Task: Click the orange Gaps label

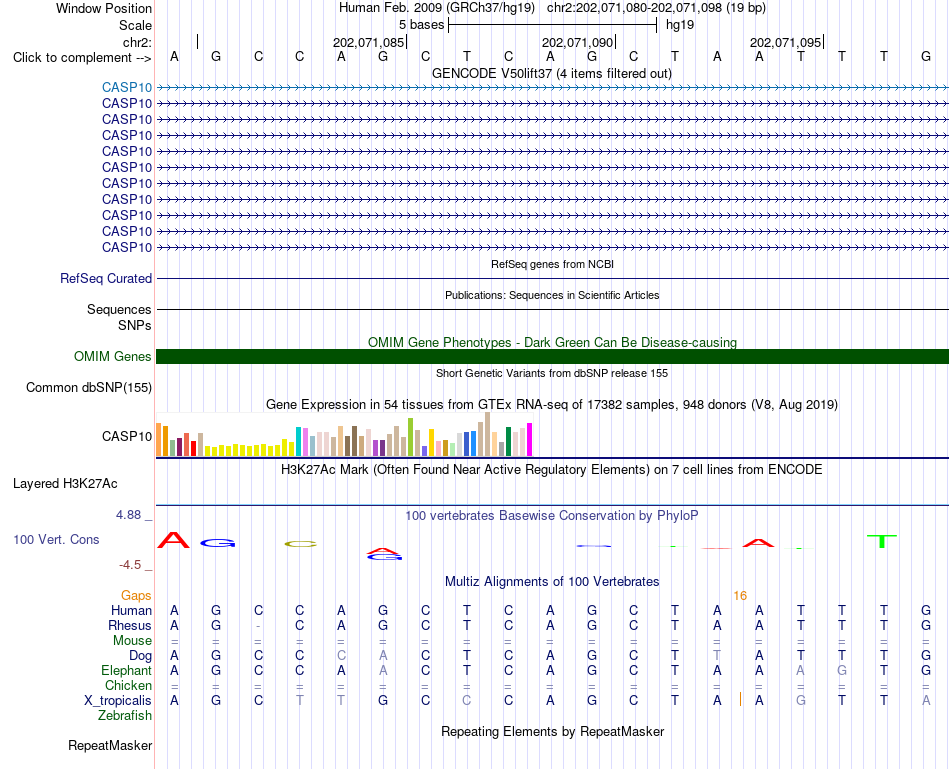Action: [x=136, y=595]
